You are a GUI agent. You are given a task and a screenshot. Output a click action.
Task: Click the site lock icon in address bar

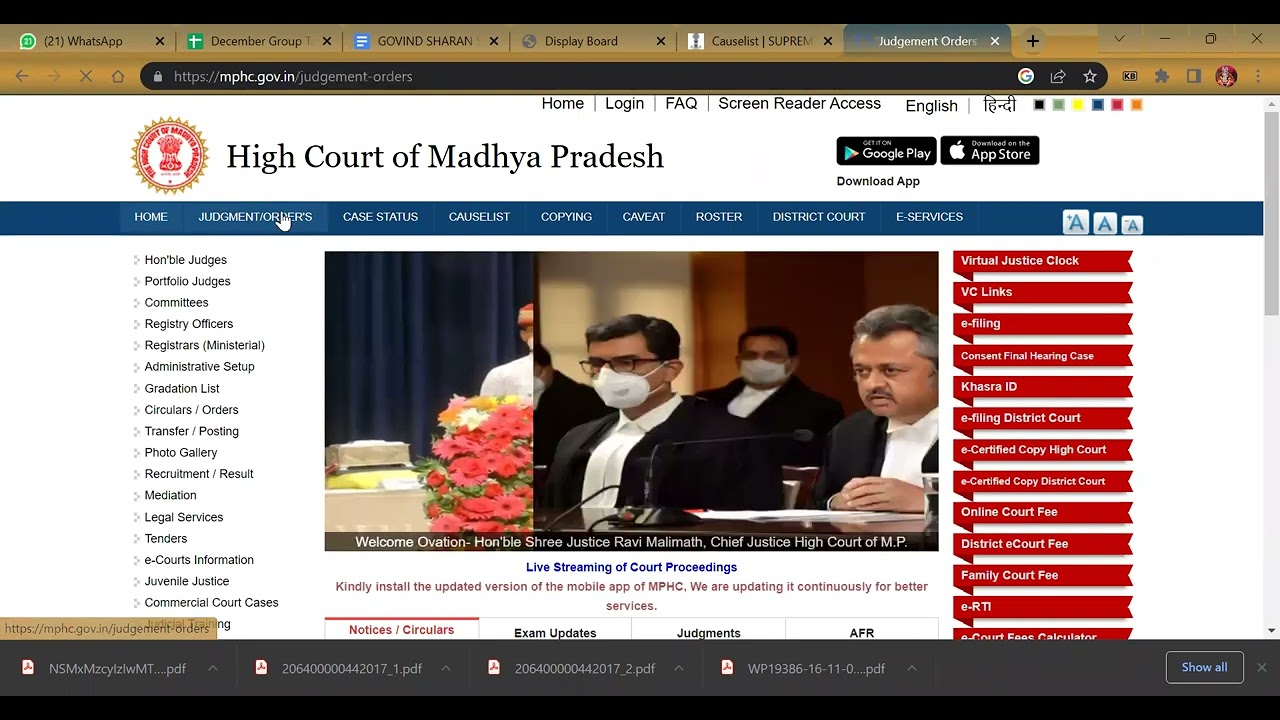tap(158, 76)
